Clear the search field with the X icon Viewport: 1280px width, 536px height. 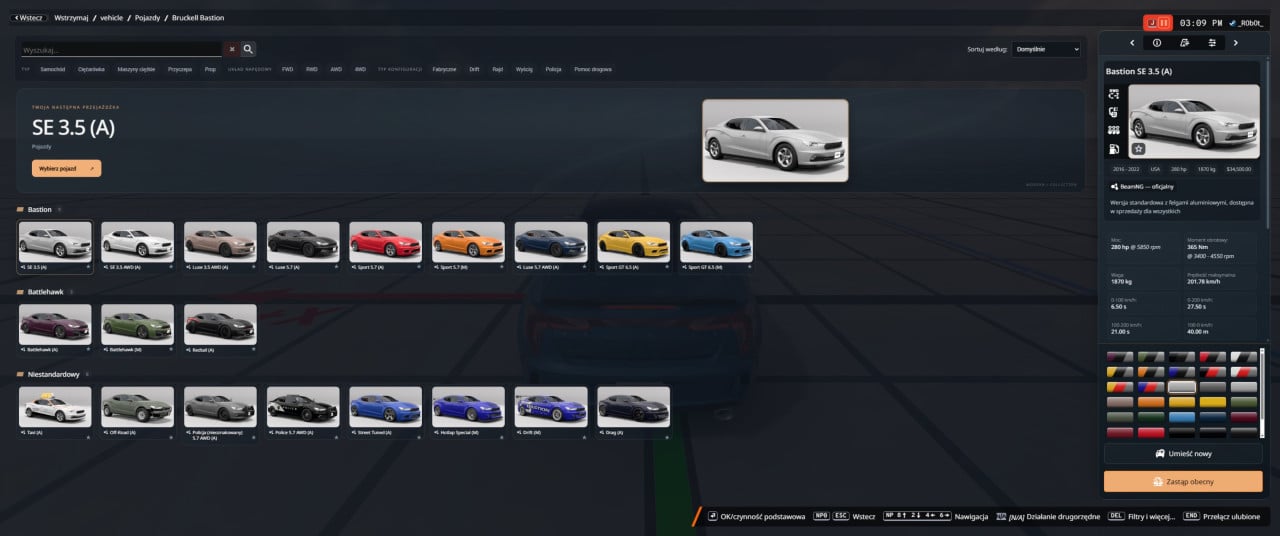click(x=232, y=48)
